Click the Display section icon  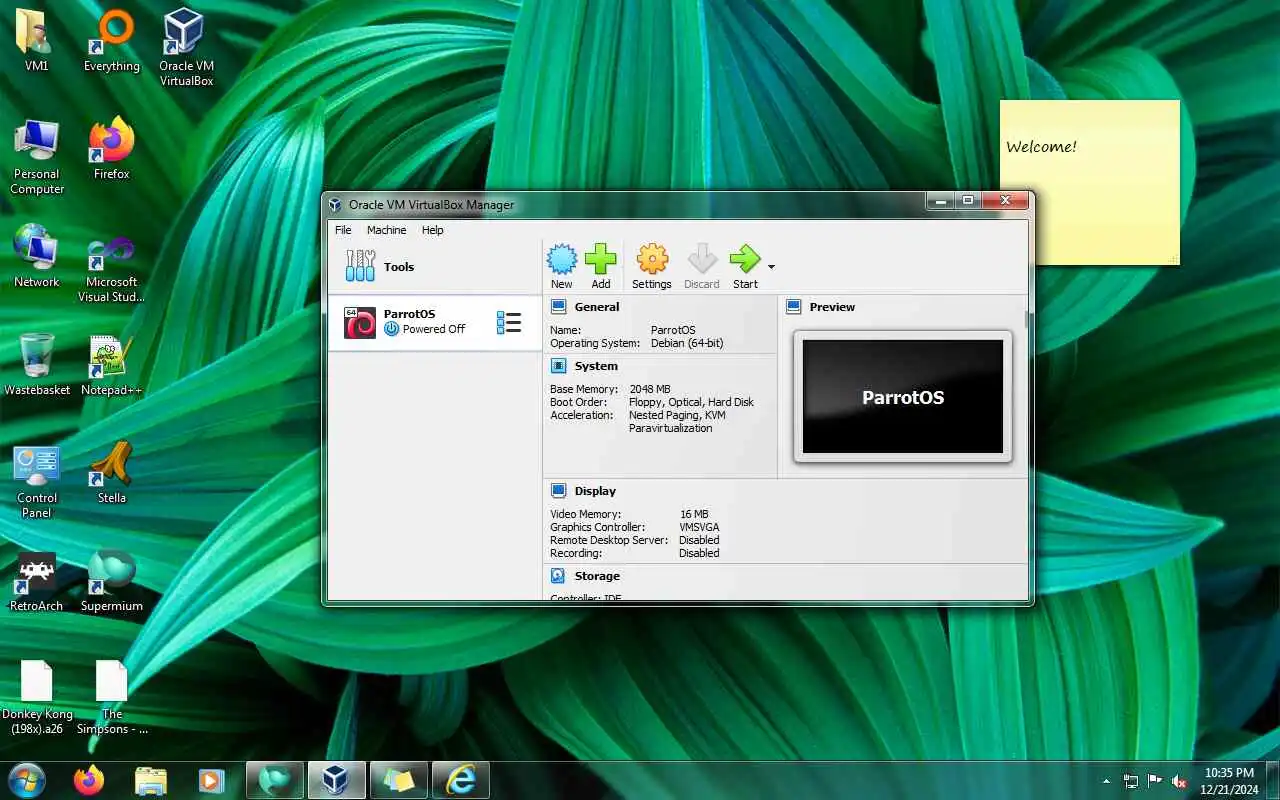pyautogui.click(x=559, y=491)
